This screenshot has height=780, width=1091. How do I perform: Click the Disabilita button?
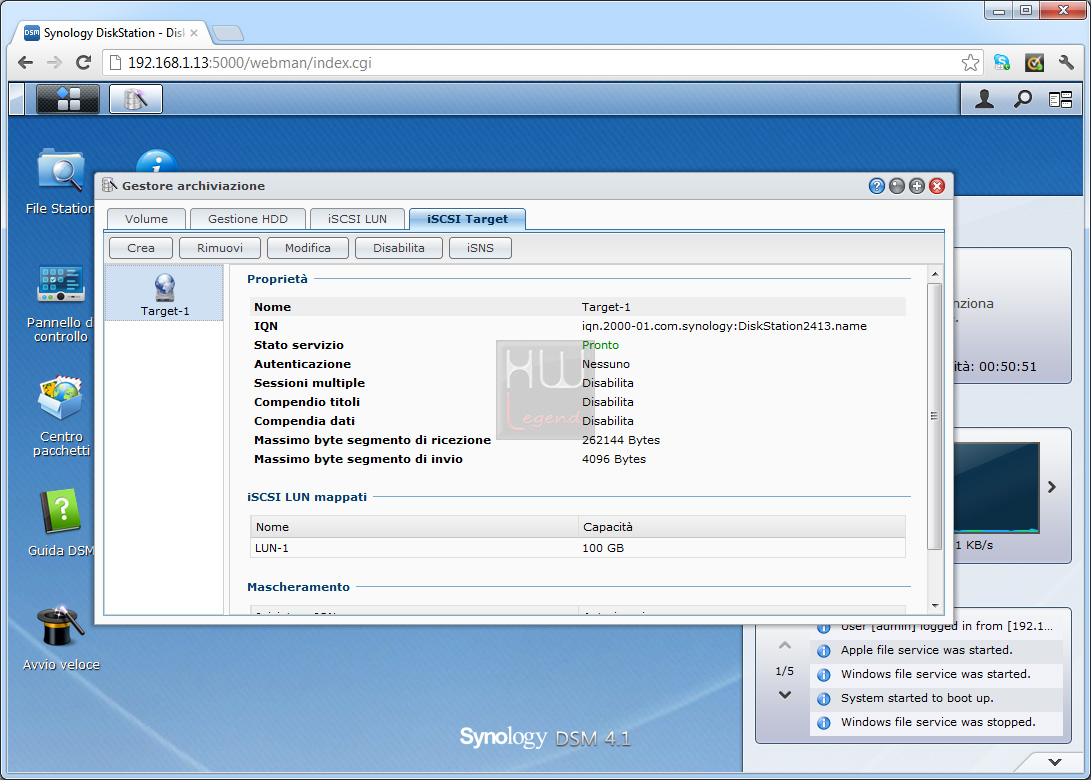(399, 248)
